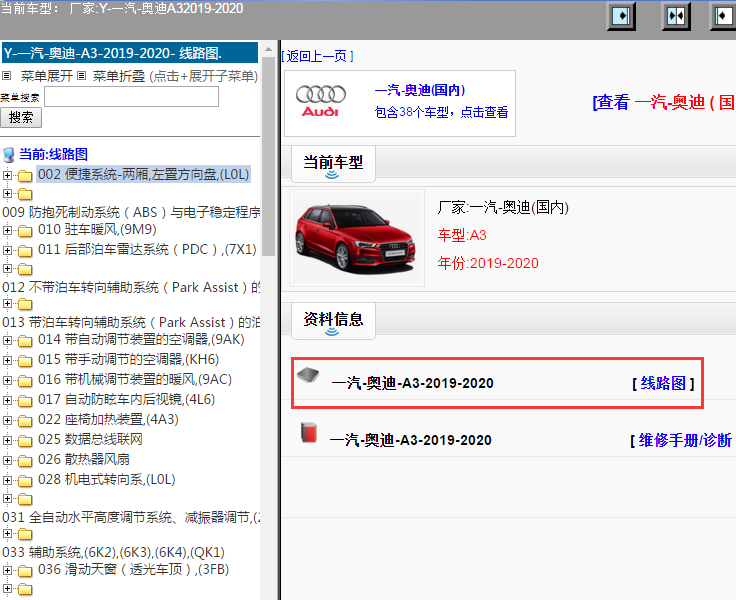Click the 查看 一汽-奥迪 header link
This screenshot has height=600, width=736.
pos(664,102)
